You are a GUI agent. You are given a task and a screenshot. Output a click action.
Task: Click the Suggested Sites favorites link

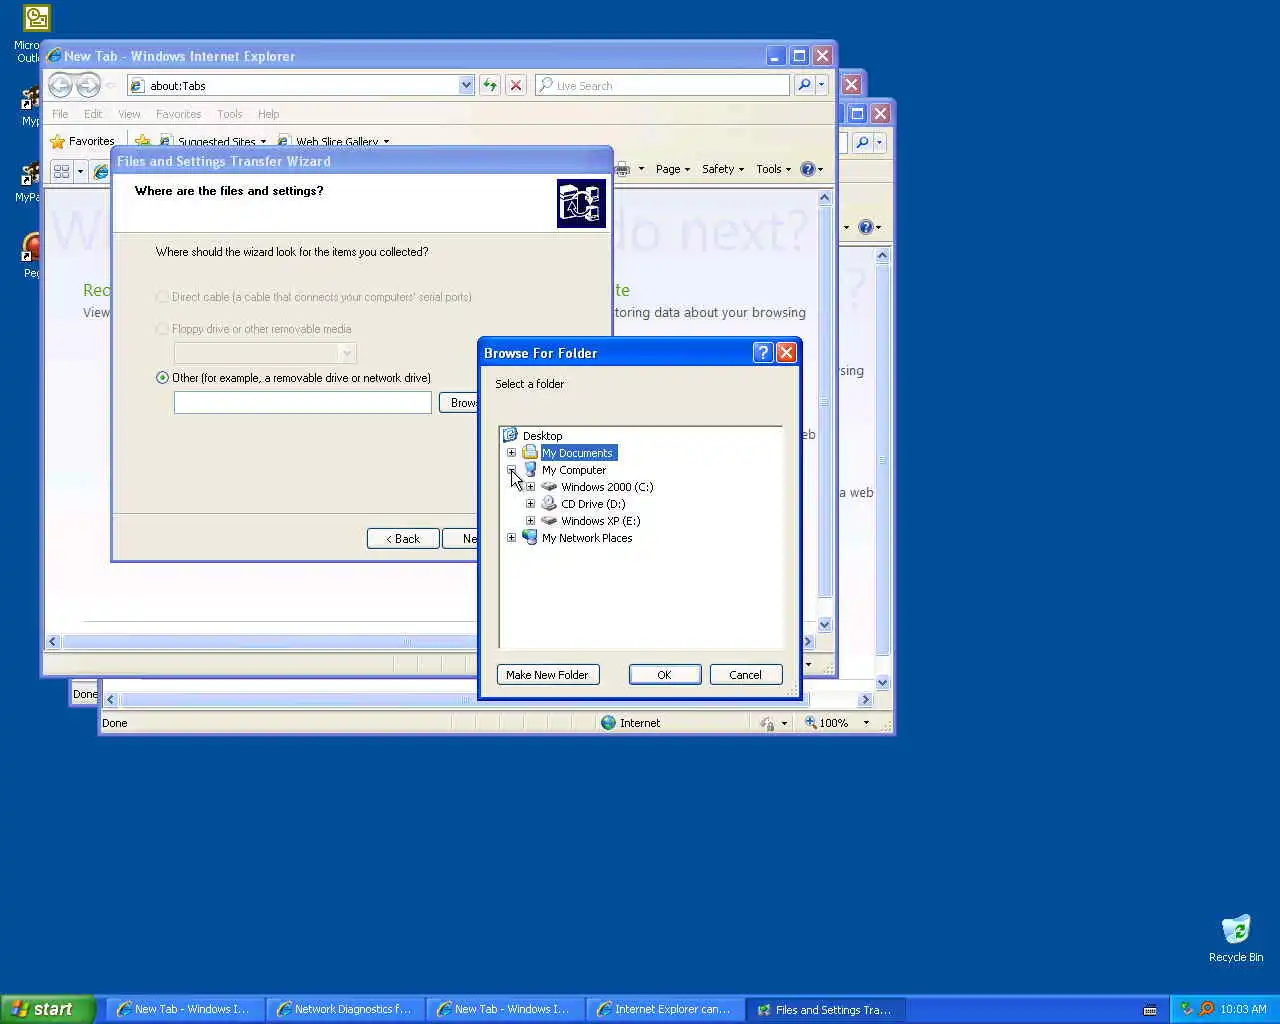click(x=213, y=141)
